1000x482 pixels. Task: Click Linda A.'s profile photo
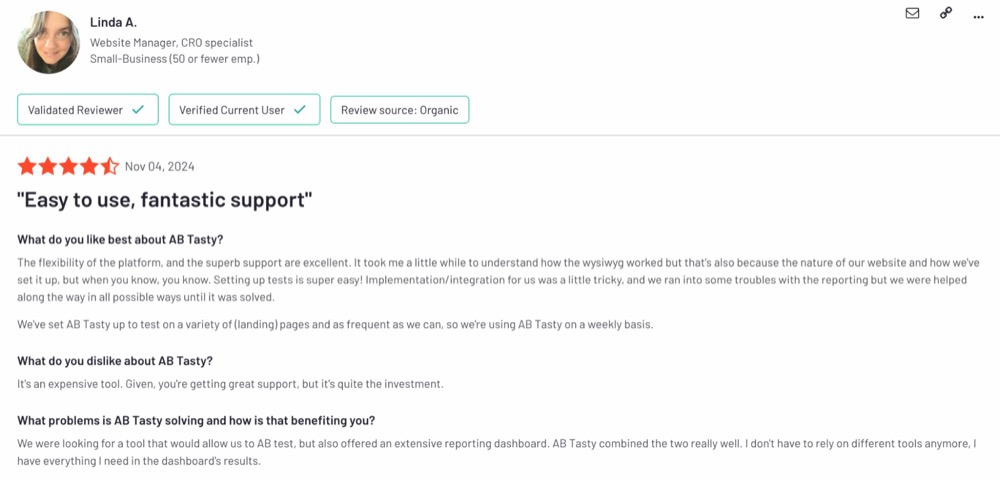48,42
